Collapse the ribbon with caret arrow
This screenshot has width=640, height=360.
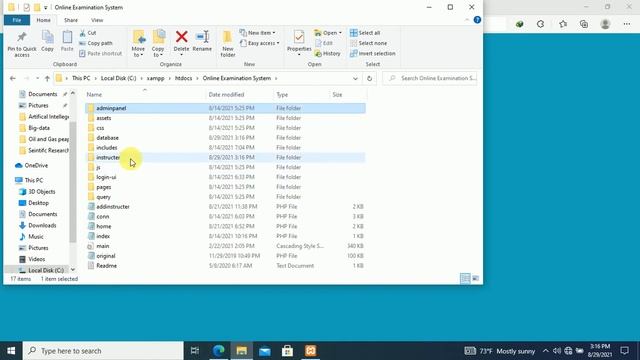pyautogui.click(x=467, y=20)
